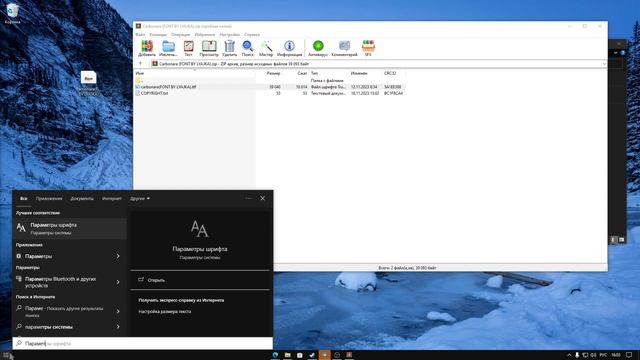Viewport: 640px width, 360px height.
Task: Switch to the Документы search tab
Action: click(82, 198)
